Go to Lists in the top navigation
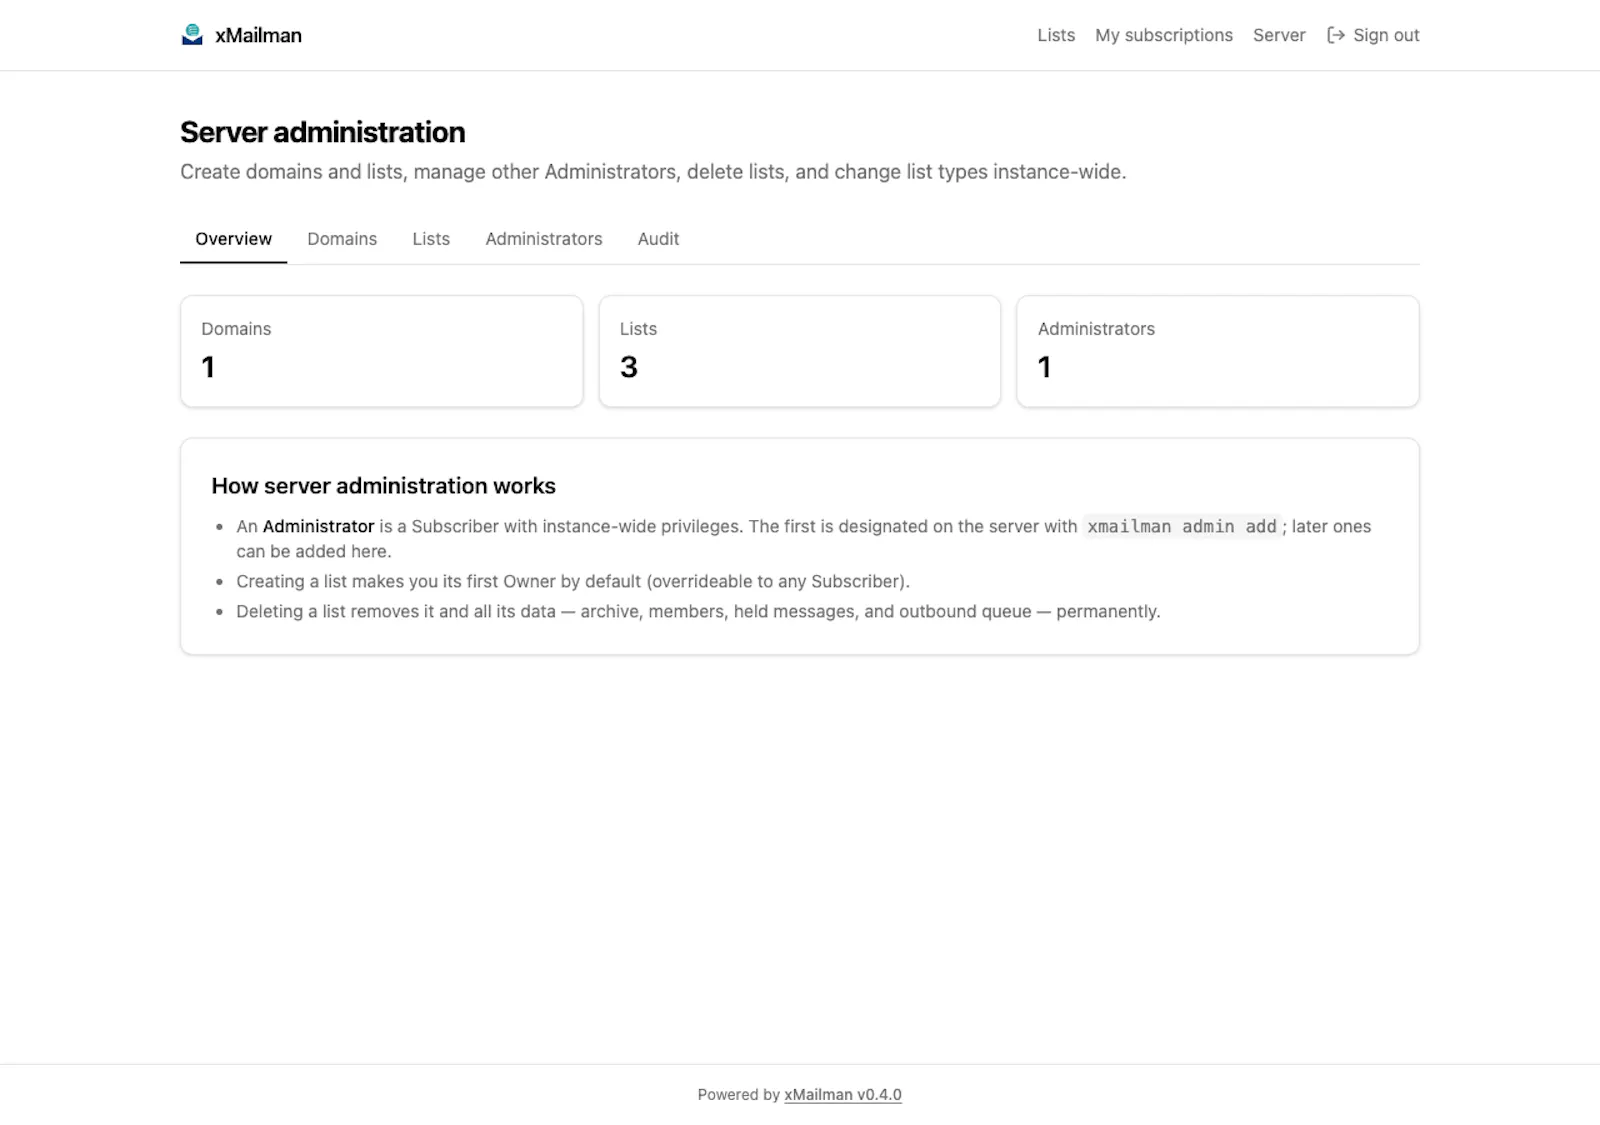 (x=1056, y=35)
